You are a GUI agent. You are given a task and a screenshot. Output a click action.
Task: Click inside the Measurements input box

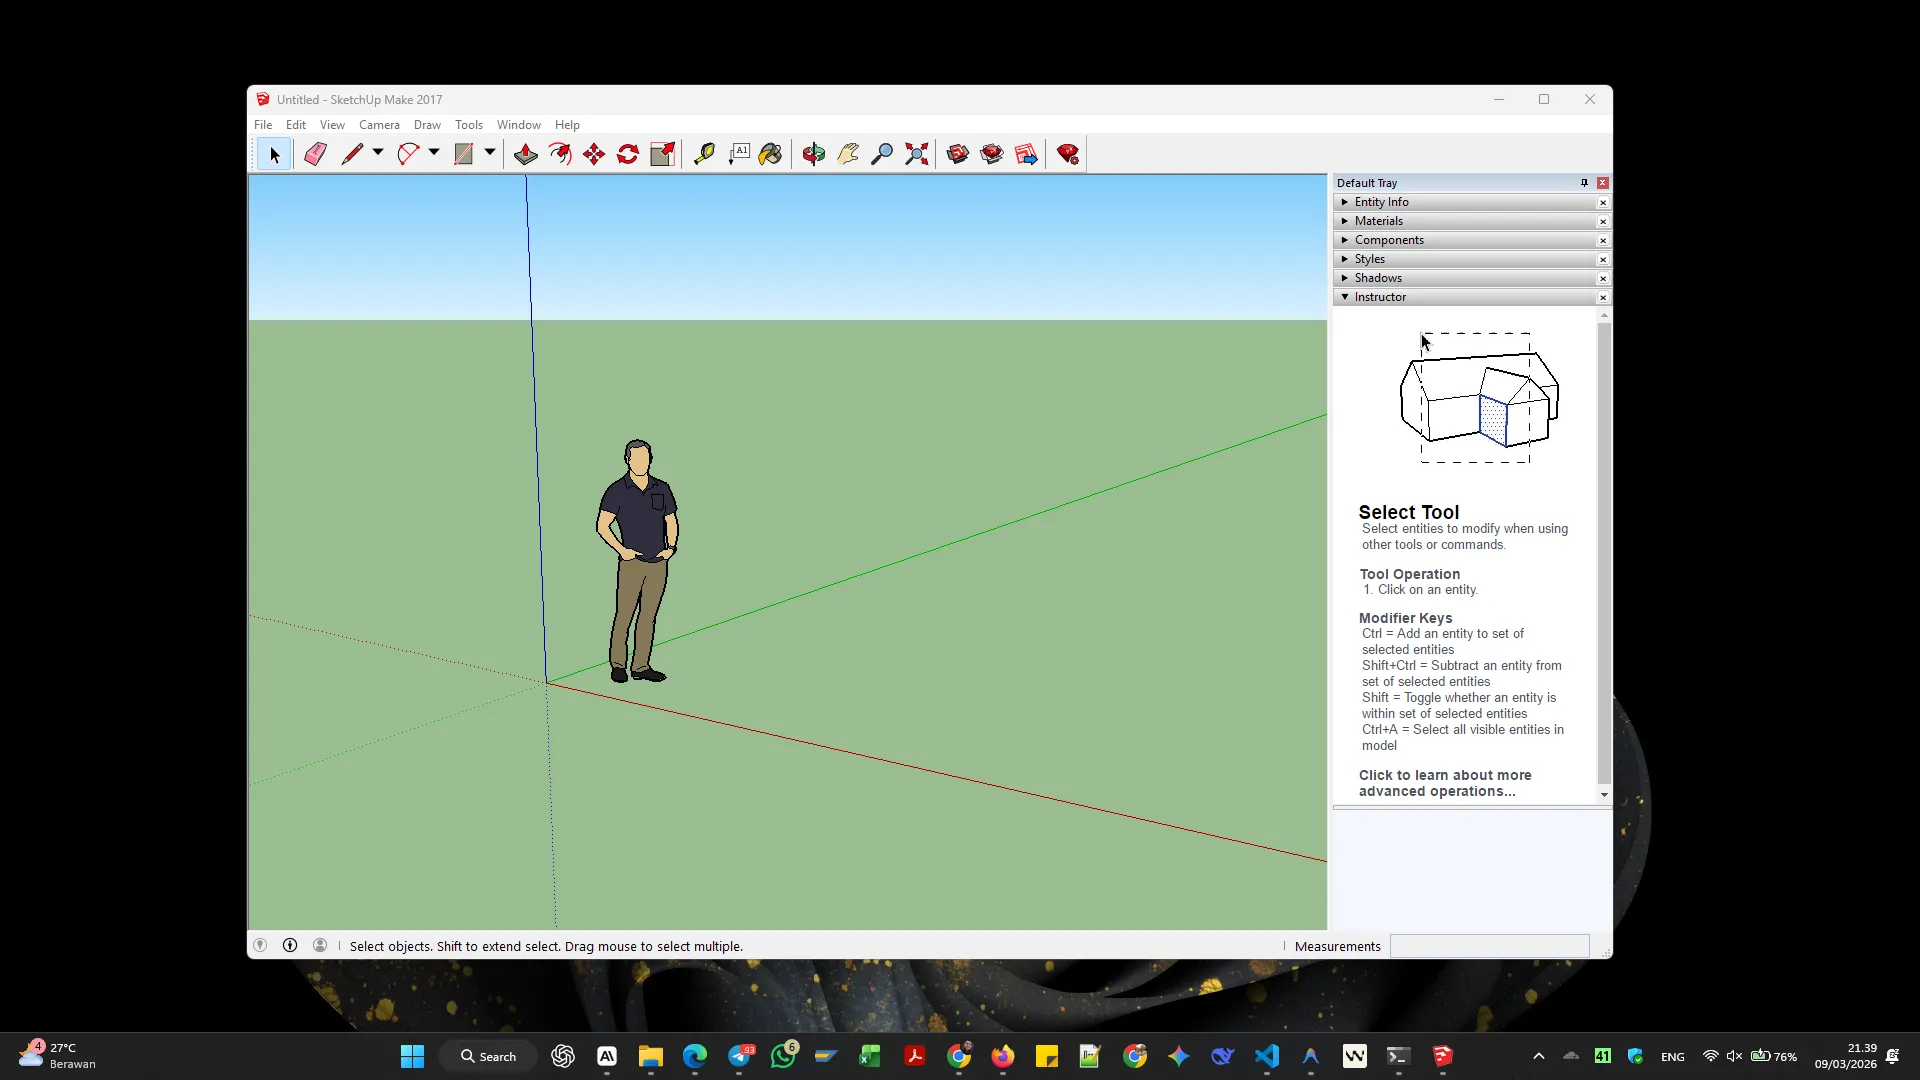[x=1490, y=945]
